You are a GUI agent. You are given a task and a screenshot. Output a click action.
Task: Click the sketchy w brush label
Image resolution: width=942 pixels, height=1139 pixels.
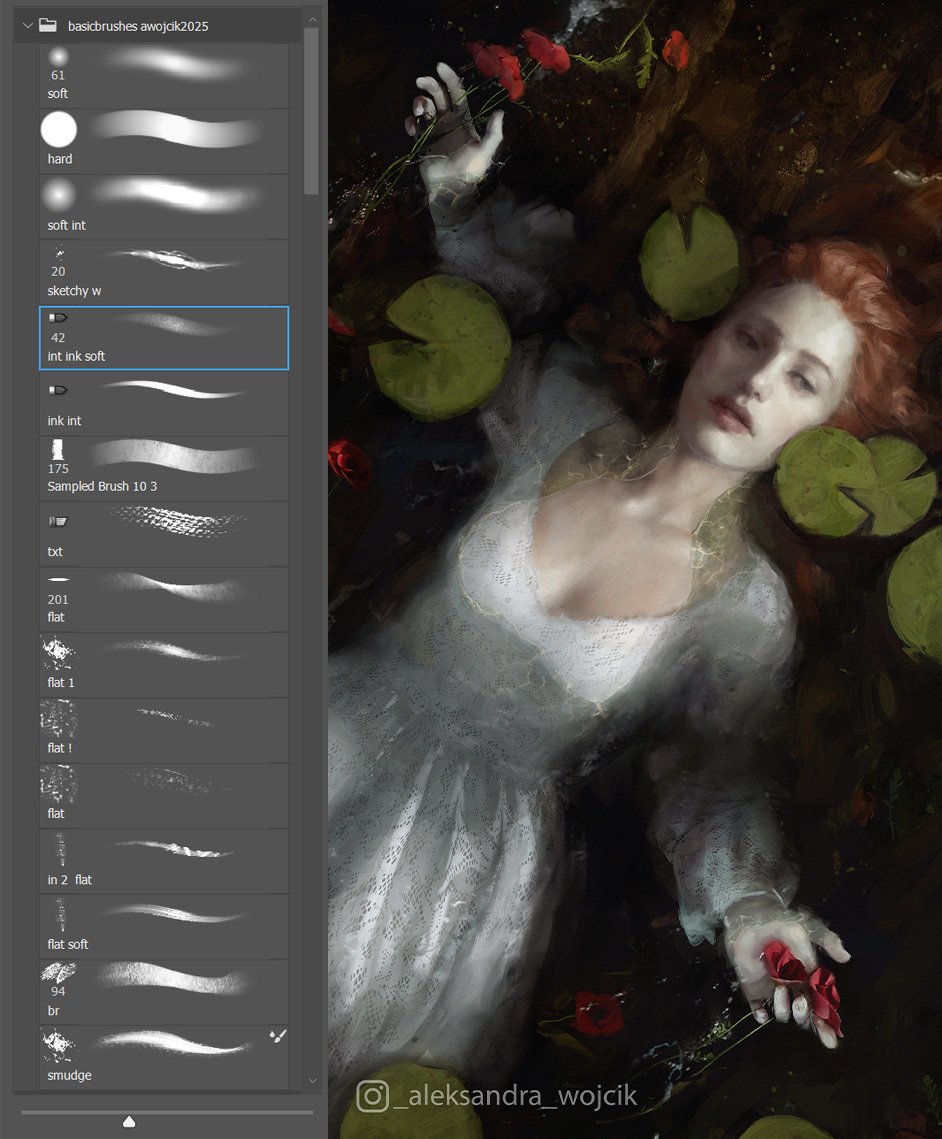tap(74, 291)
